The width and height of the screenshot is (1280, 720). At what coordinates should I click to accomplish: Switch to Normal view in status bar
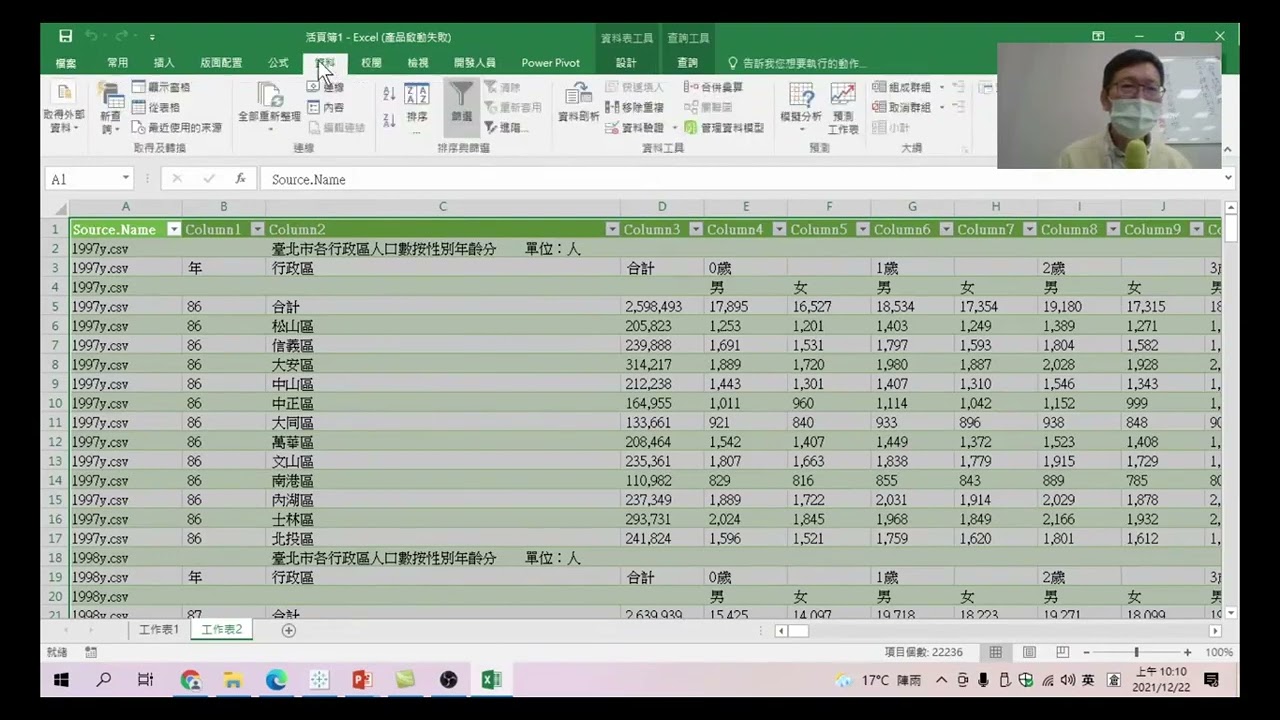point(996,652)
